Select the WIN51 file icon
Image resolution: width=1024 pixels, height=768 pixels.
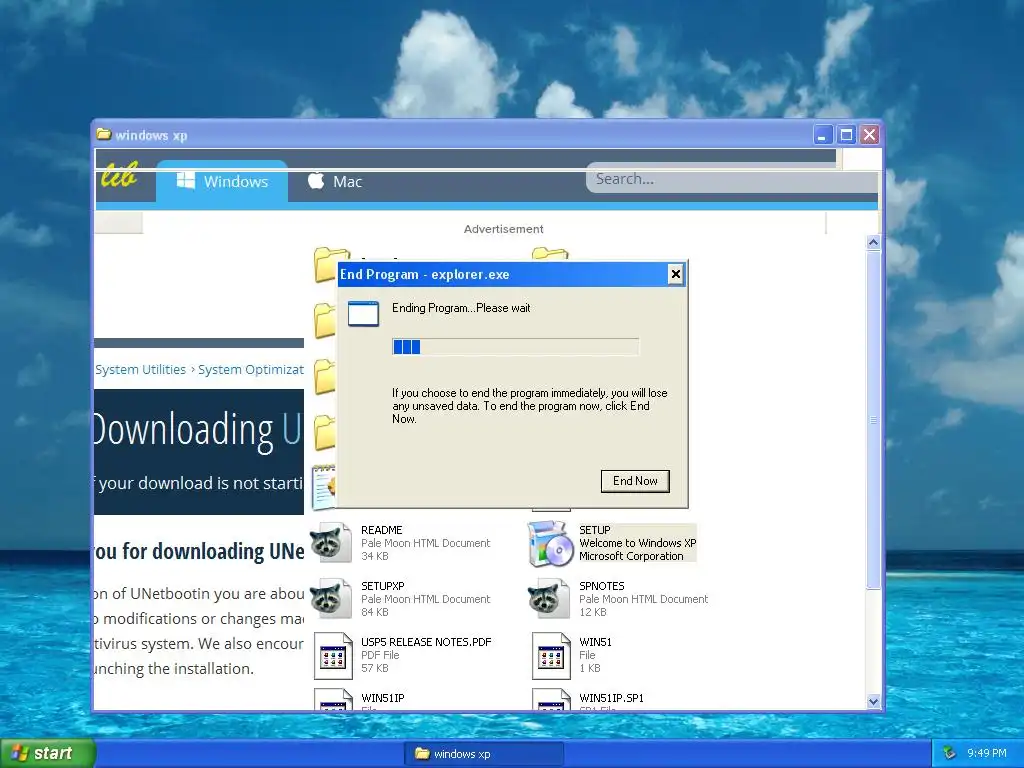(x=551, y=655)
